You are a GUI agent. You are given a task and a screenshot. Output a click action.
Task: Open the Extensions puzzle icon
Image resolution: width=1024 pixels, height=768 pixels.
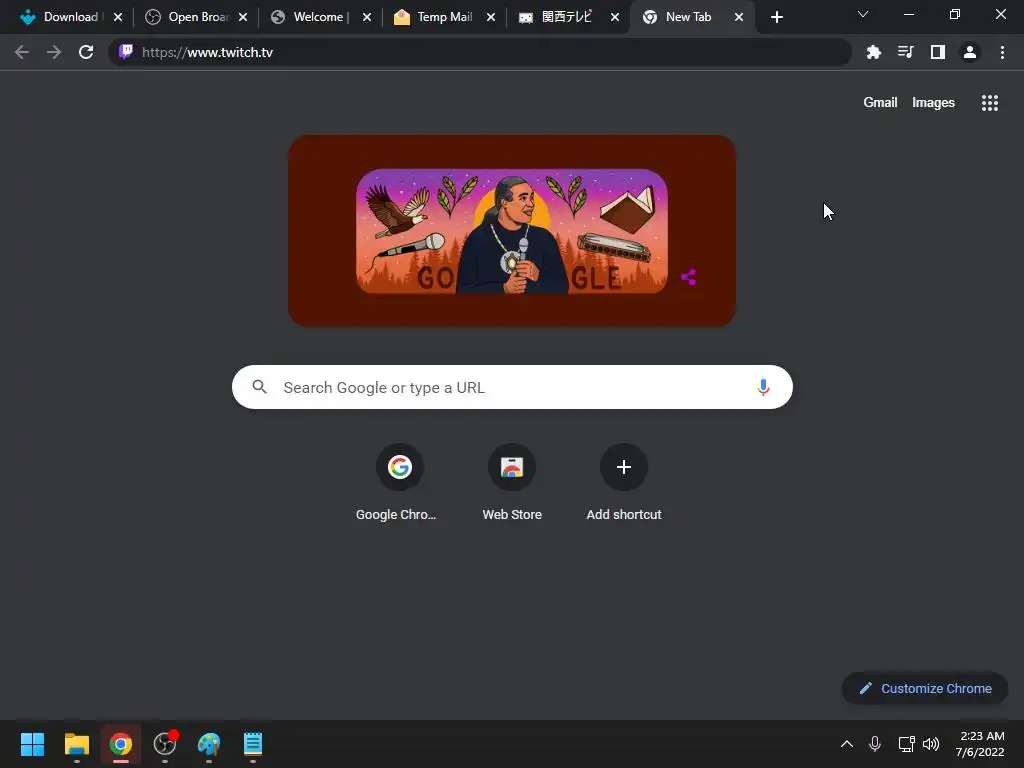point(873,52)
